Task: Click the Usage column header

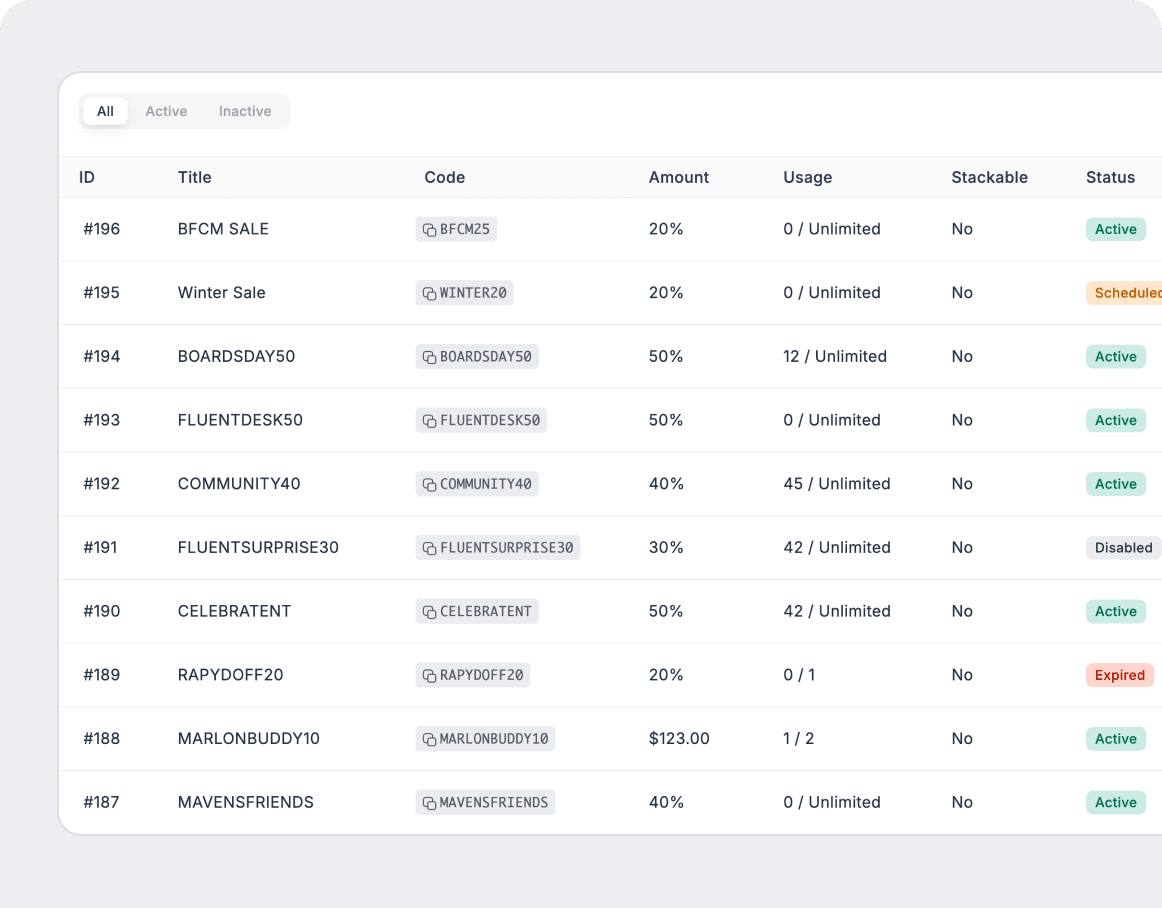Action: pos(807,177)
